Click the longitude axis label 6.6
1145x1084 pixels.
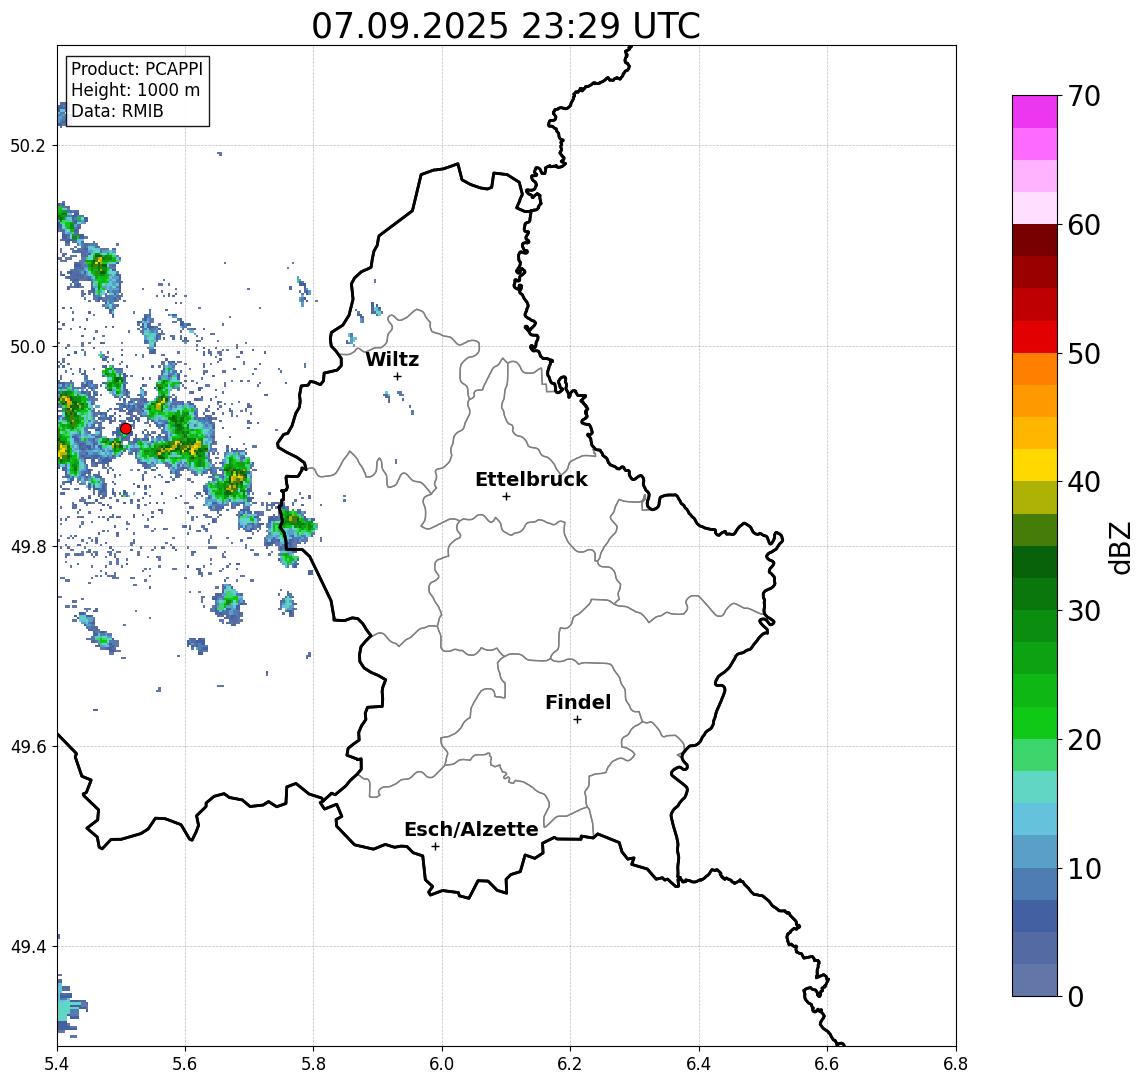pos(827,1064)
